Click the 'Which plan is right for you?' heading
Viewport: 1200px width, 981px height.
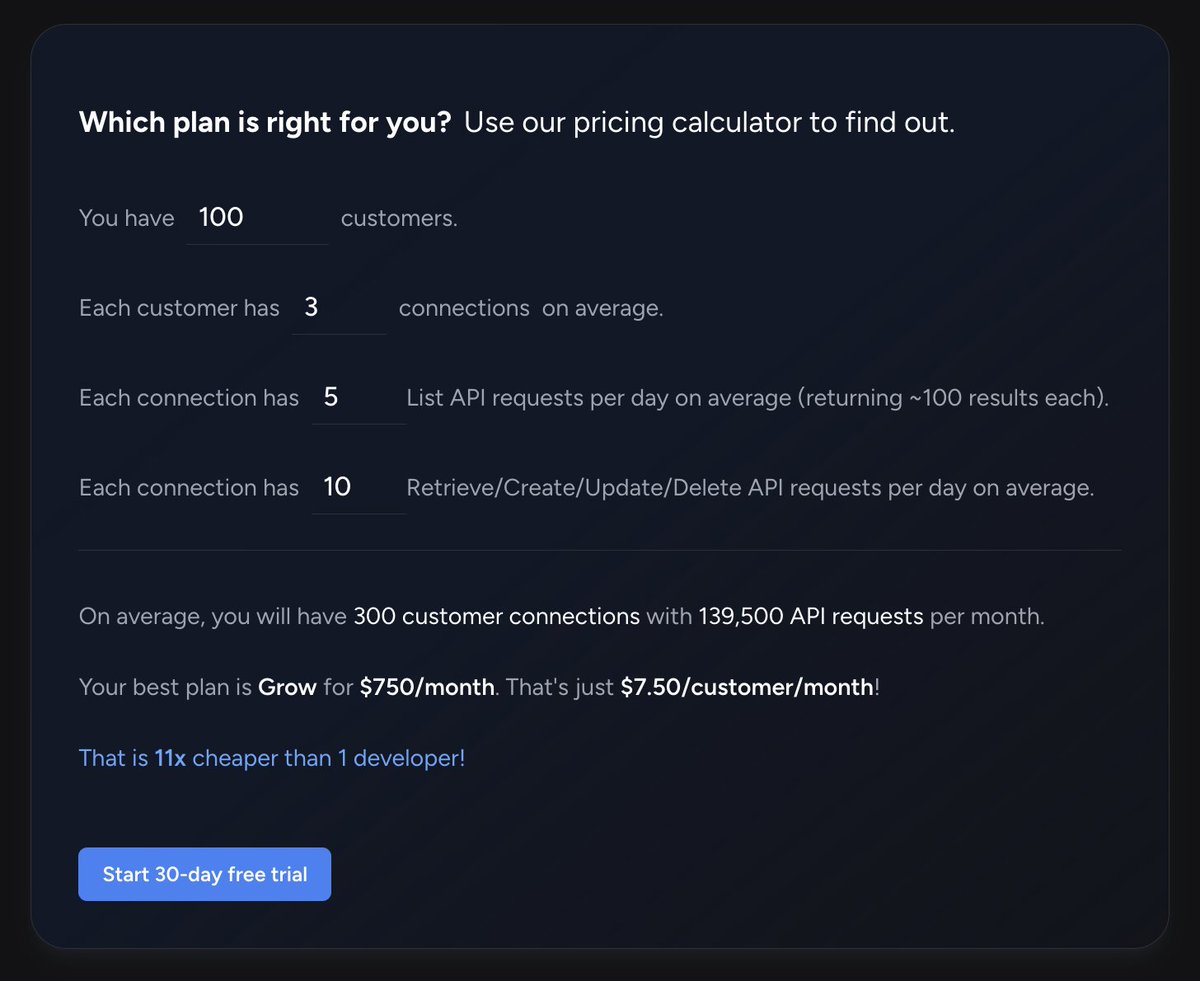tap(265, 123)
